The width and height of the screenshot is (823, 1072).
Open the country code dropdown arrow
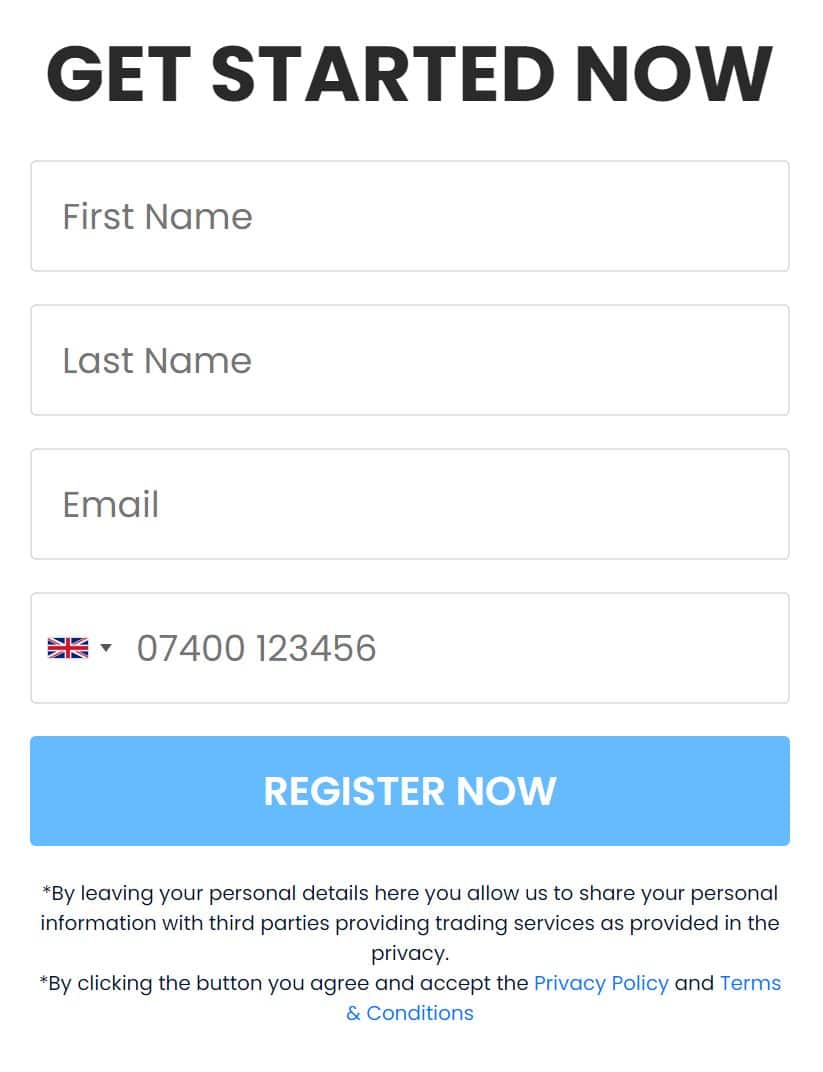click(x=106, y=647)
